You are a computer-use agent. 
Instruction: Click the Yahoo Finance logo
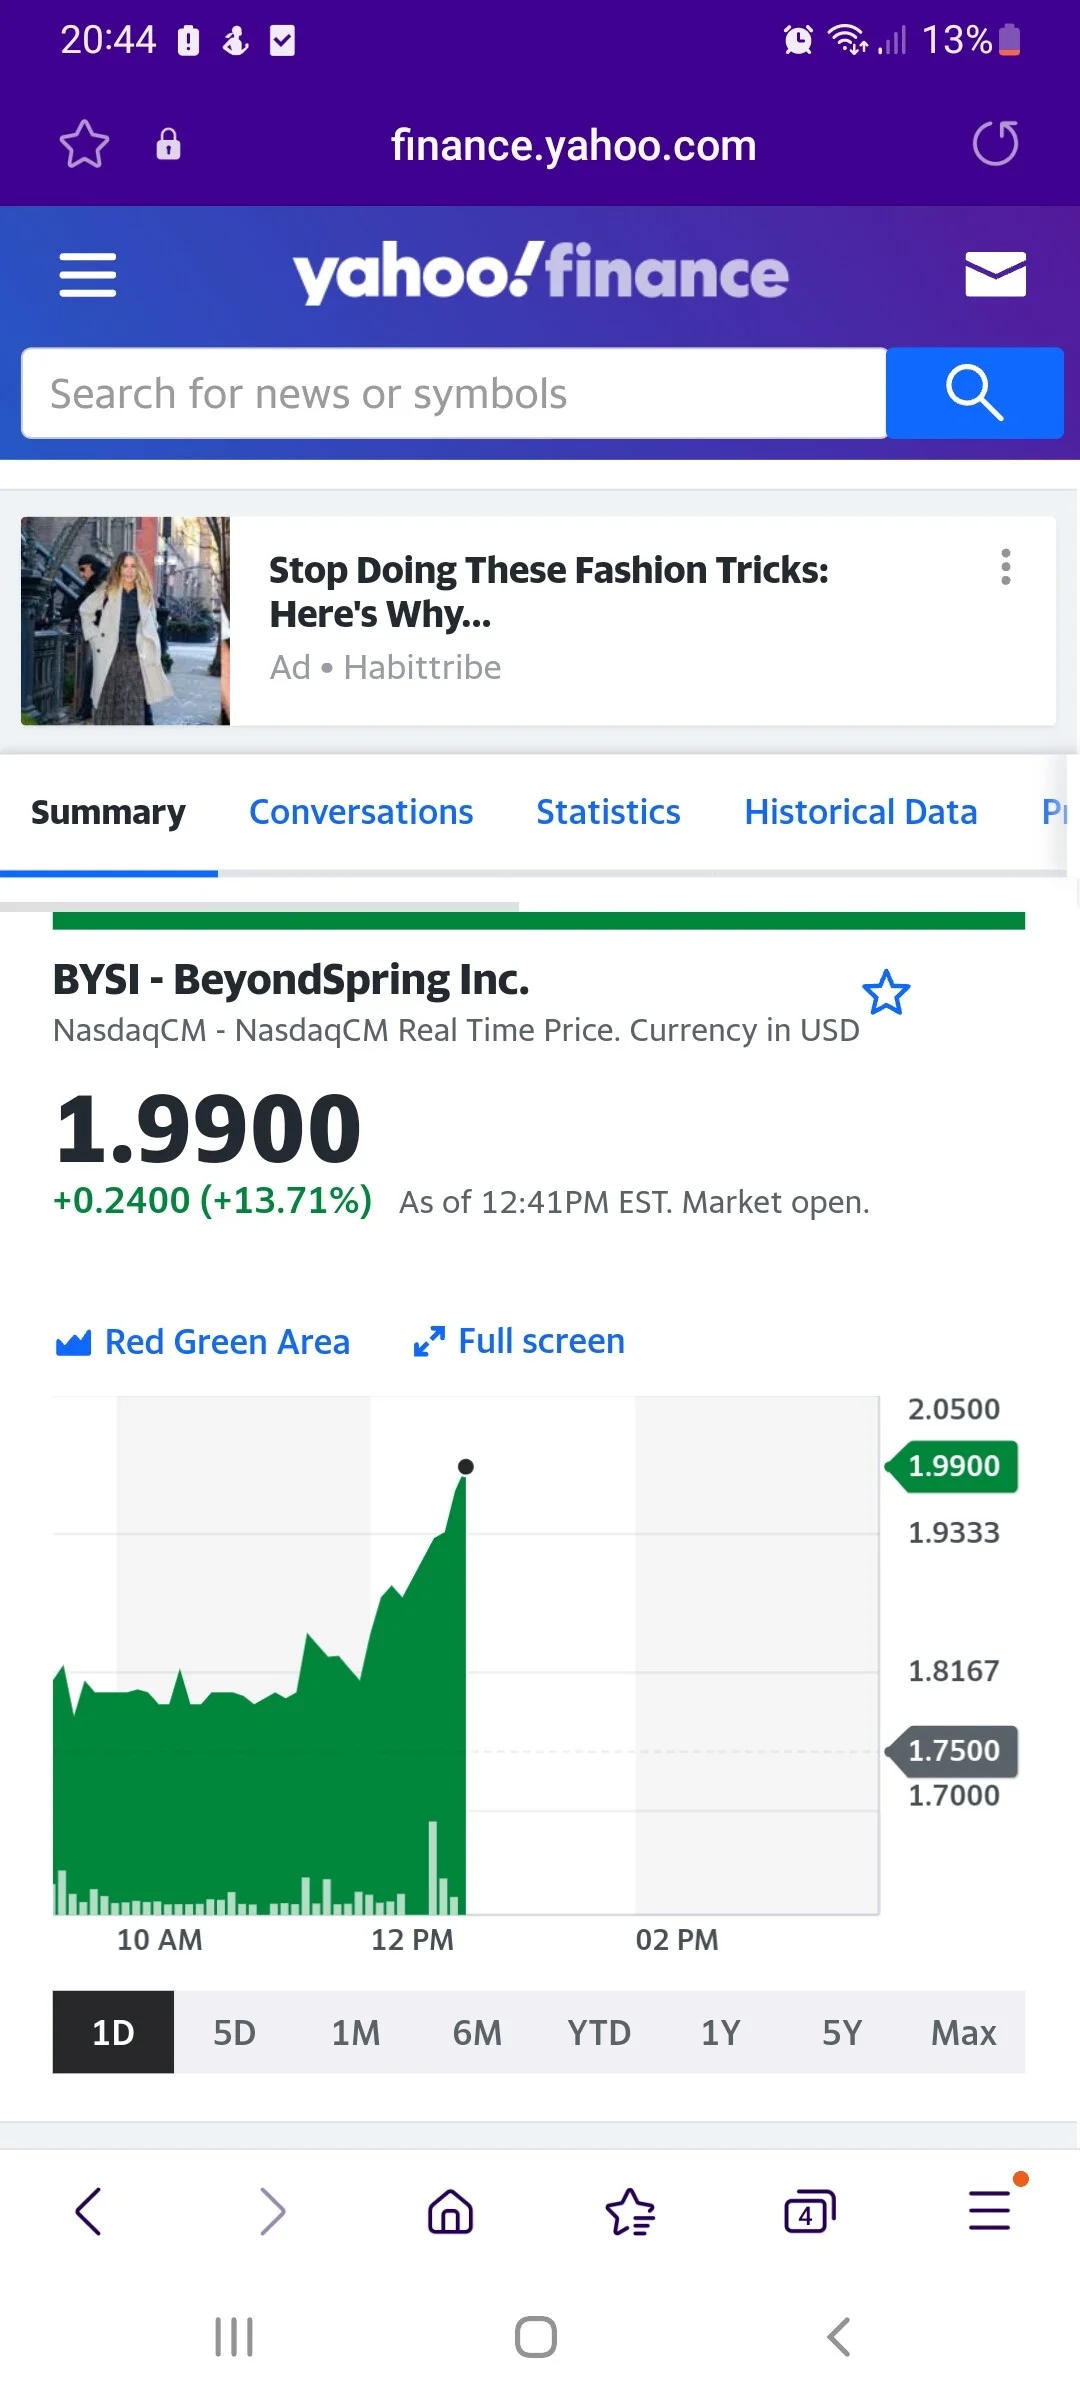541,273
